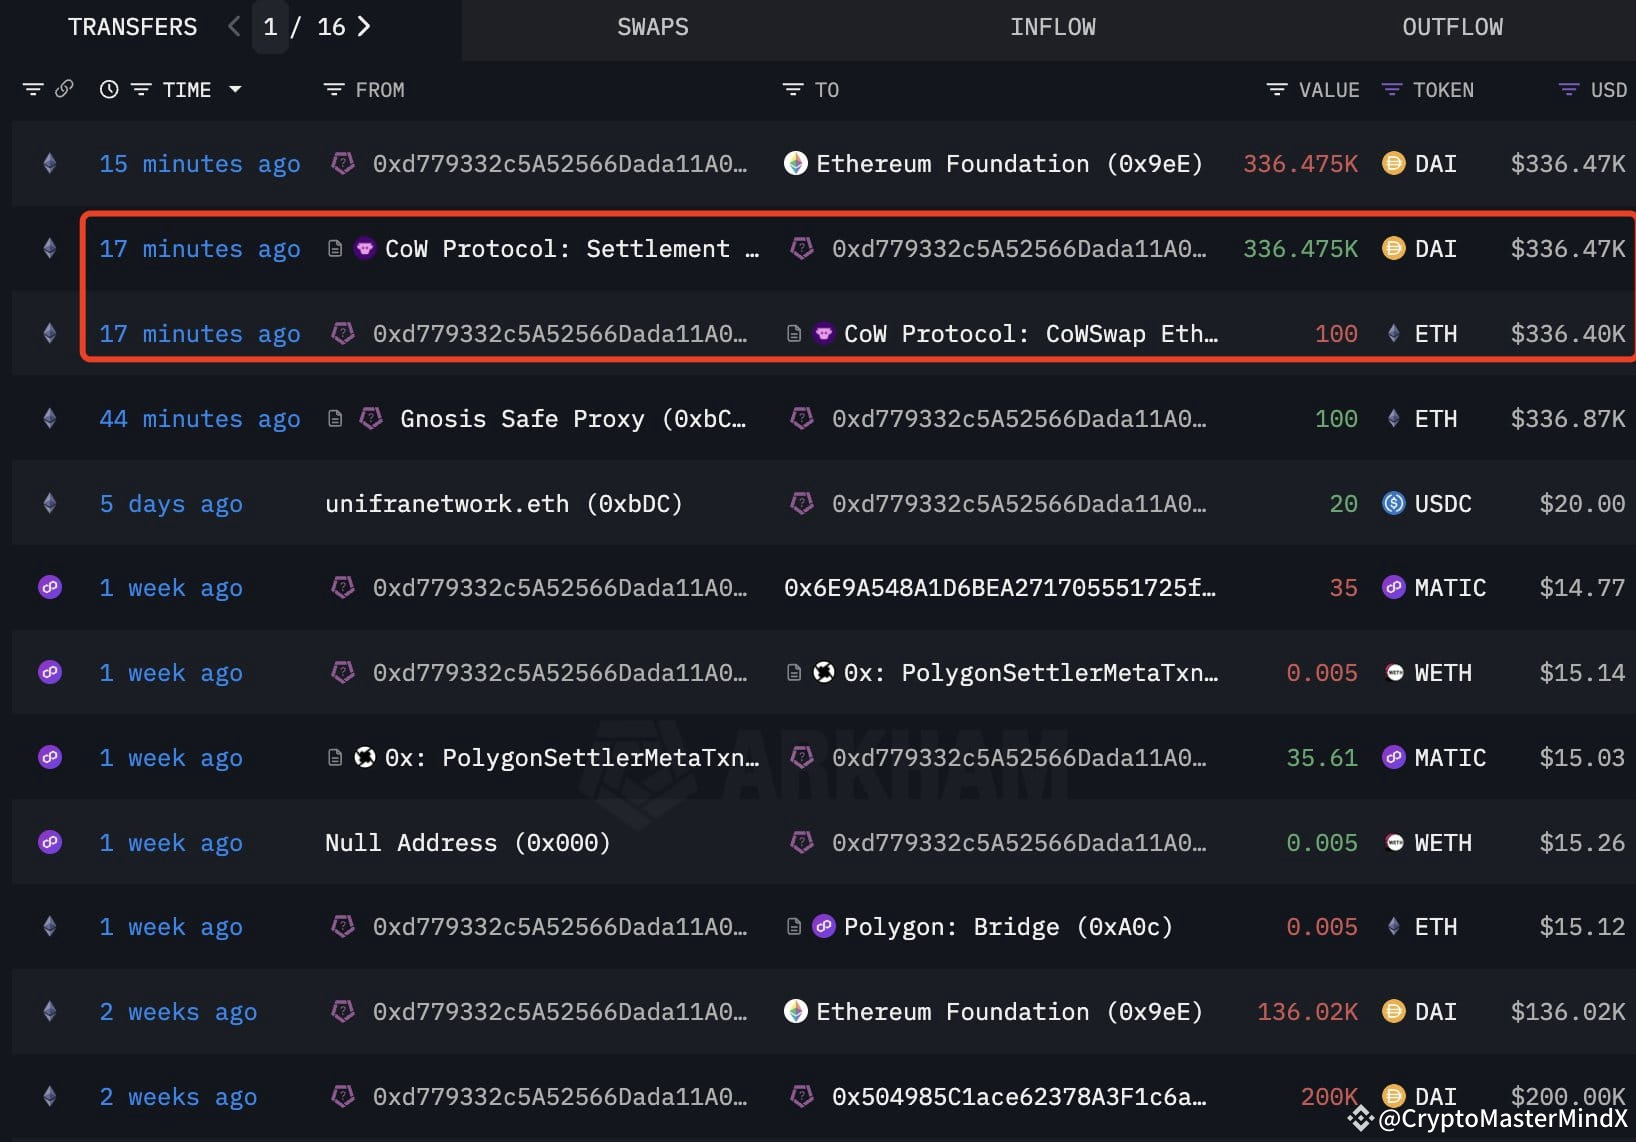The width and height of the screenshot is (1636, 1142).
Task: Click the WETH token icon in 0.005 outflow row
Action: pyautogui.click(x=1394, y=673)
